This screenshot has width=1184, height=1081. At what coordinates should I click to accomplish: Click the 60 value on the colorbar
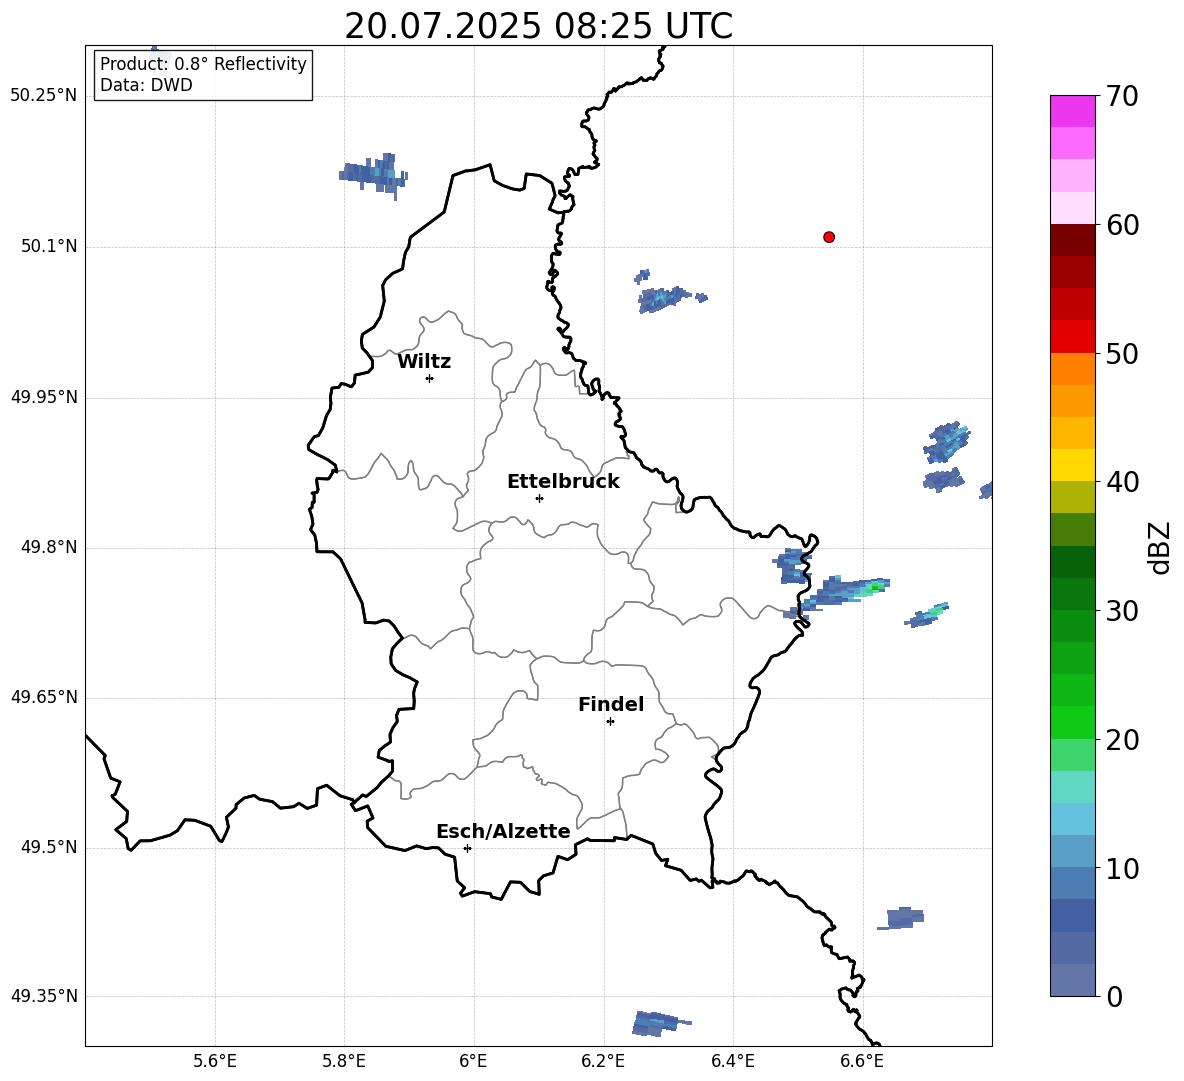tap(1122, 225)
